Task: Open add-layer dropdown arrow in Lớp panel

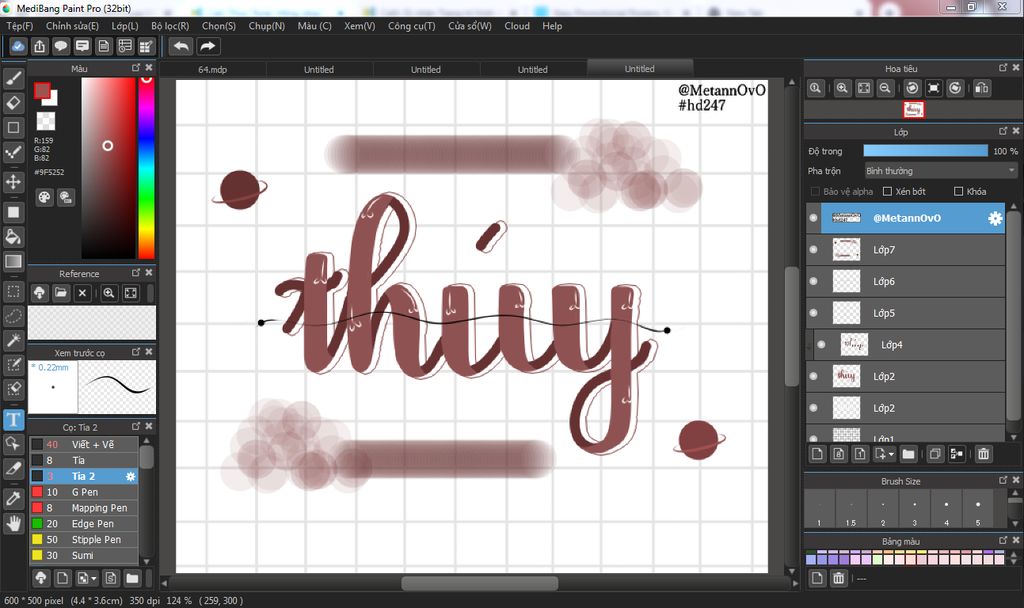Action: (x=891, y=453)
